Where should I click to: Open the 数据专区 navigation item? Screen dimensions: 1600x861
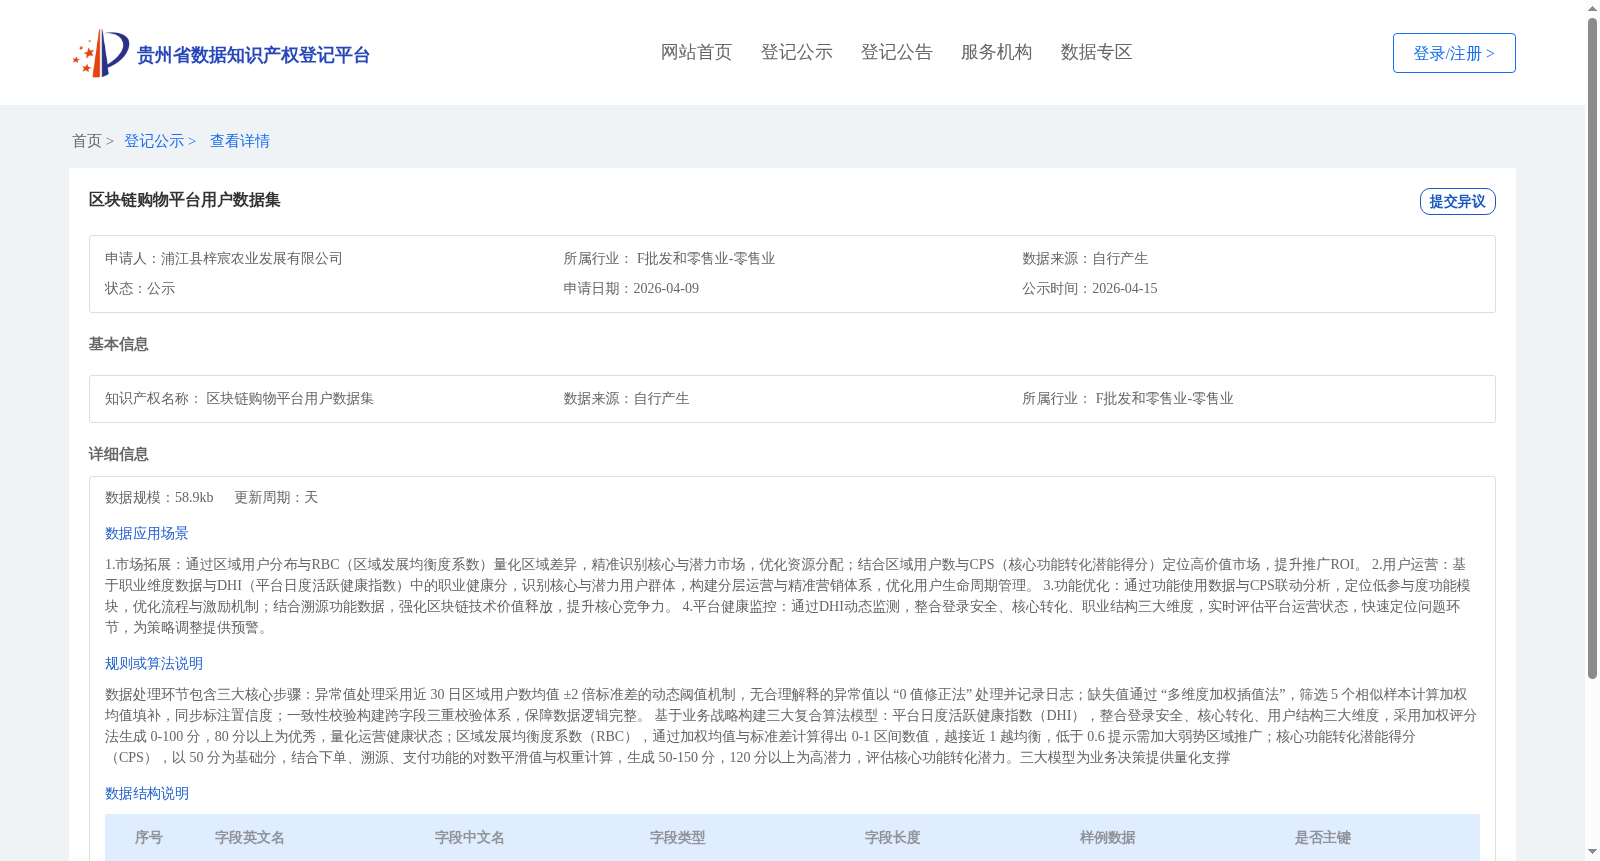click(x=1096, y=52)
